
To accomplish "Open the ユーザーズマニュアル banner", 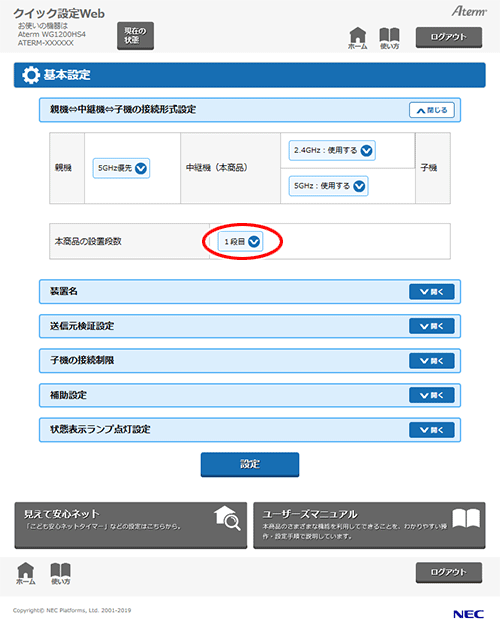I will [x=369, y=525].
